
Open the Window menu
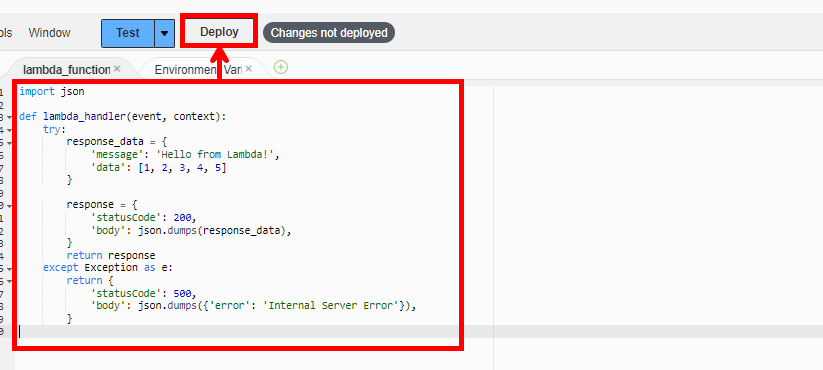[x=49, y=33]
